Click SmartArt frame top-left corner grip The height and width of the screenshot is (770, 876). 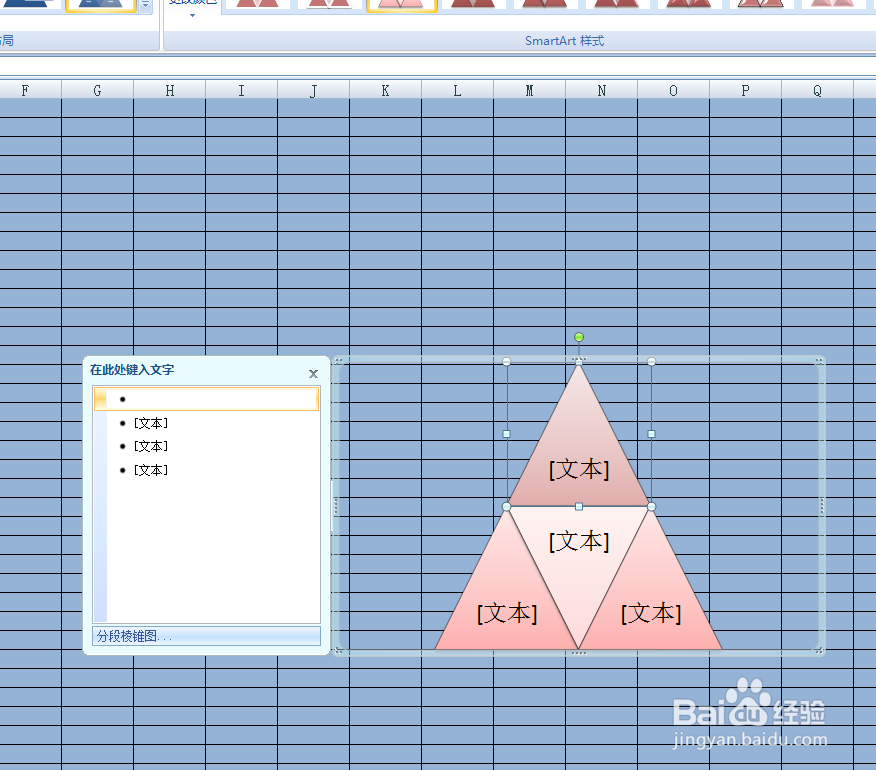[338, 362]
